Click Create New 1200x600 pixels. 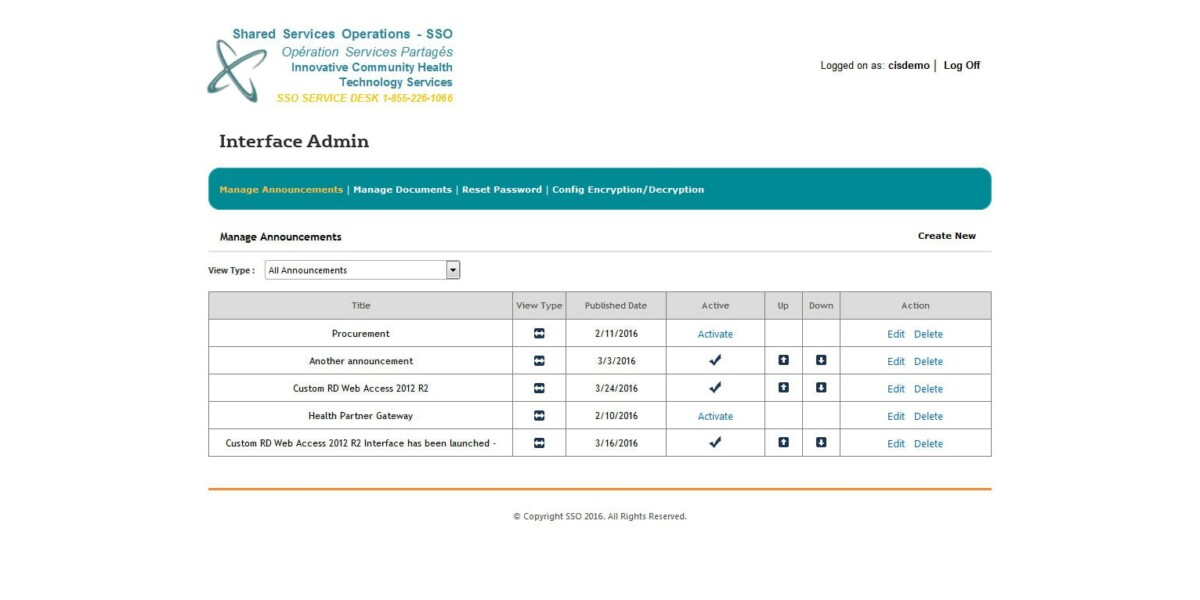[946, 236]
